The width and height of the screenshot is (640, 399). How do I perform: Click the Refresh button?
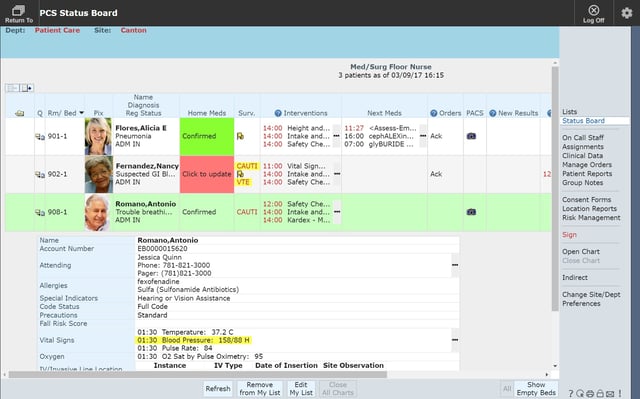[x=218, y=389]
